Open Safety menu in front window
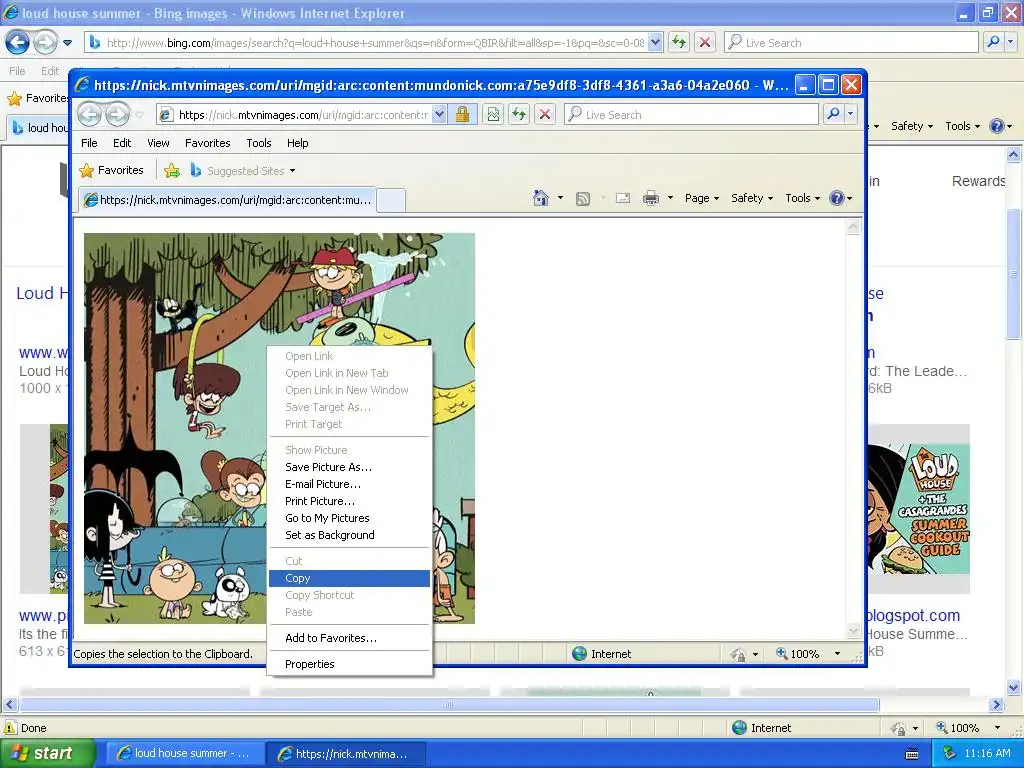 click(x=752, y=198)
